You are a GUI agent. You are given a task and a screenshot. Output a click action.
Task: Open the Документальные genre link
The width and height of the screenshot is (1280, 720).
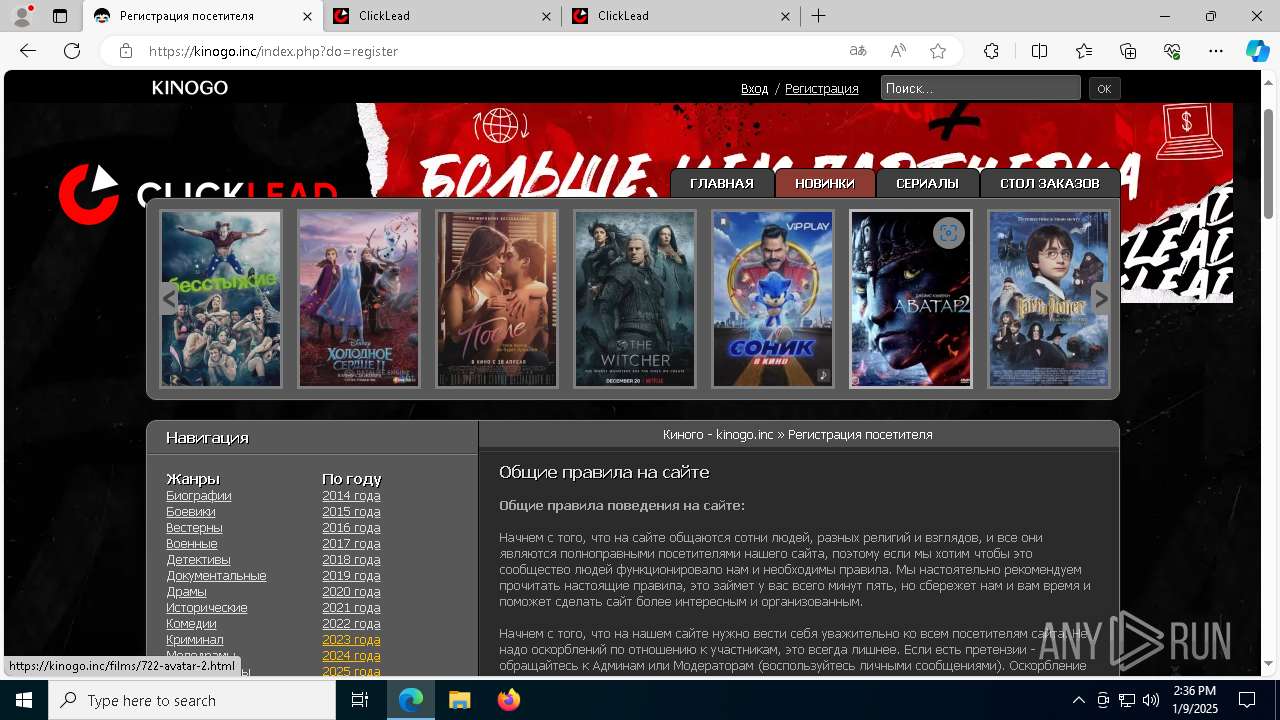click(x=216, y=575)
